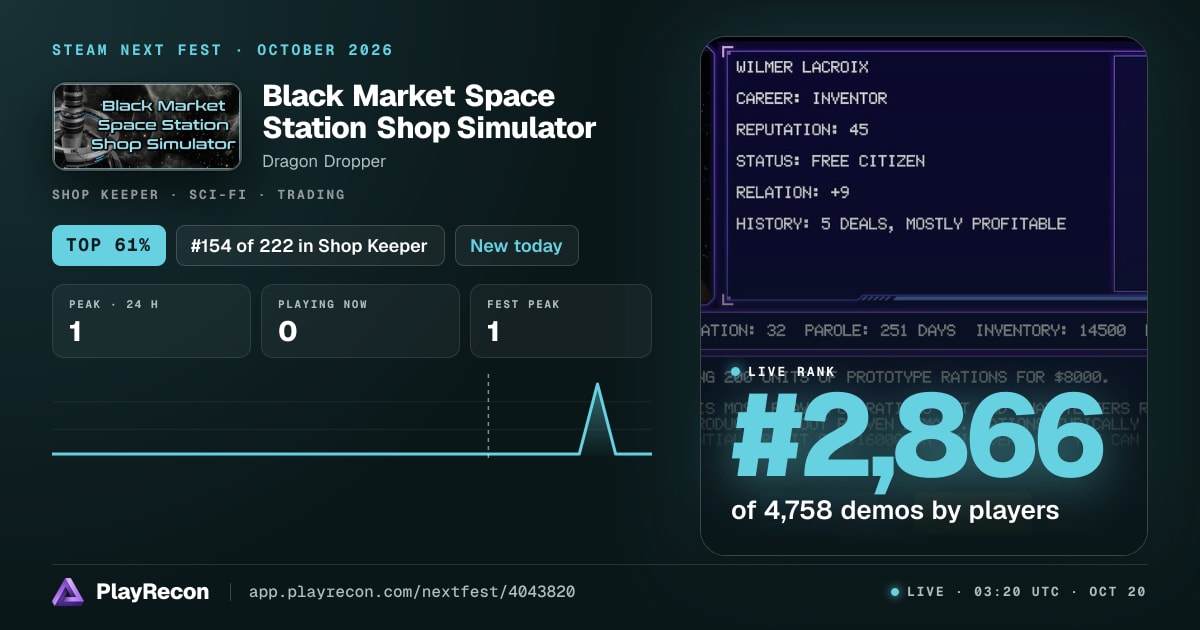The height and width of the screenshot is (630, 1200).
Task: Open the app.playrecon.com/nextfest/4043820 link
Action: [x=411, y=592]
